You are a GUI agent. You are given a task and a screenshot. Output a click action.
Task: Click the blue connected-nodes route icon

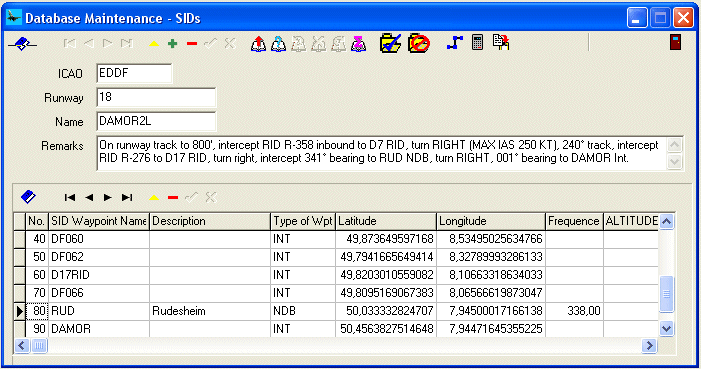point(455,43)
